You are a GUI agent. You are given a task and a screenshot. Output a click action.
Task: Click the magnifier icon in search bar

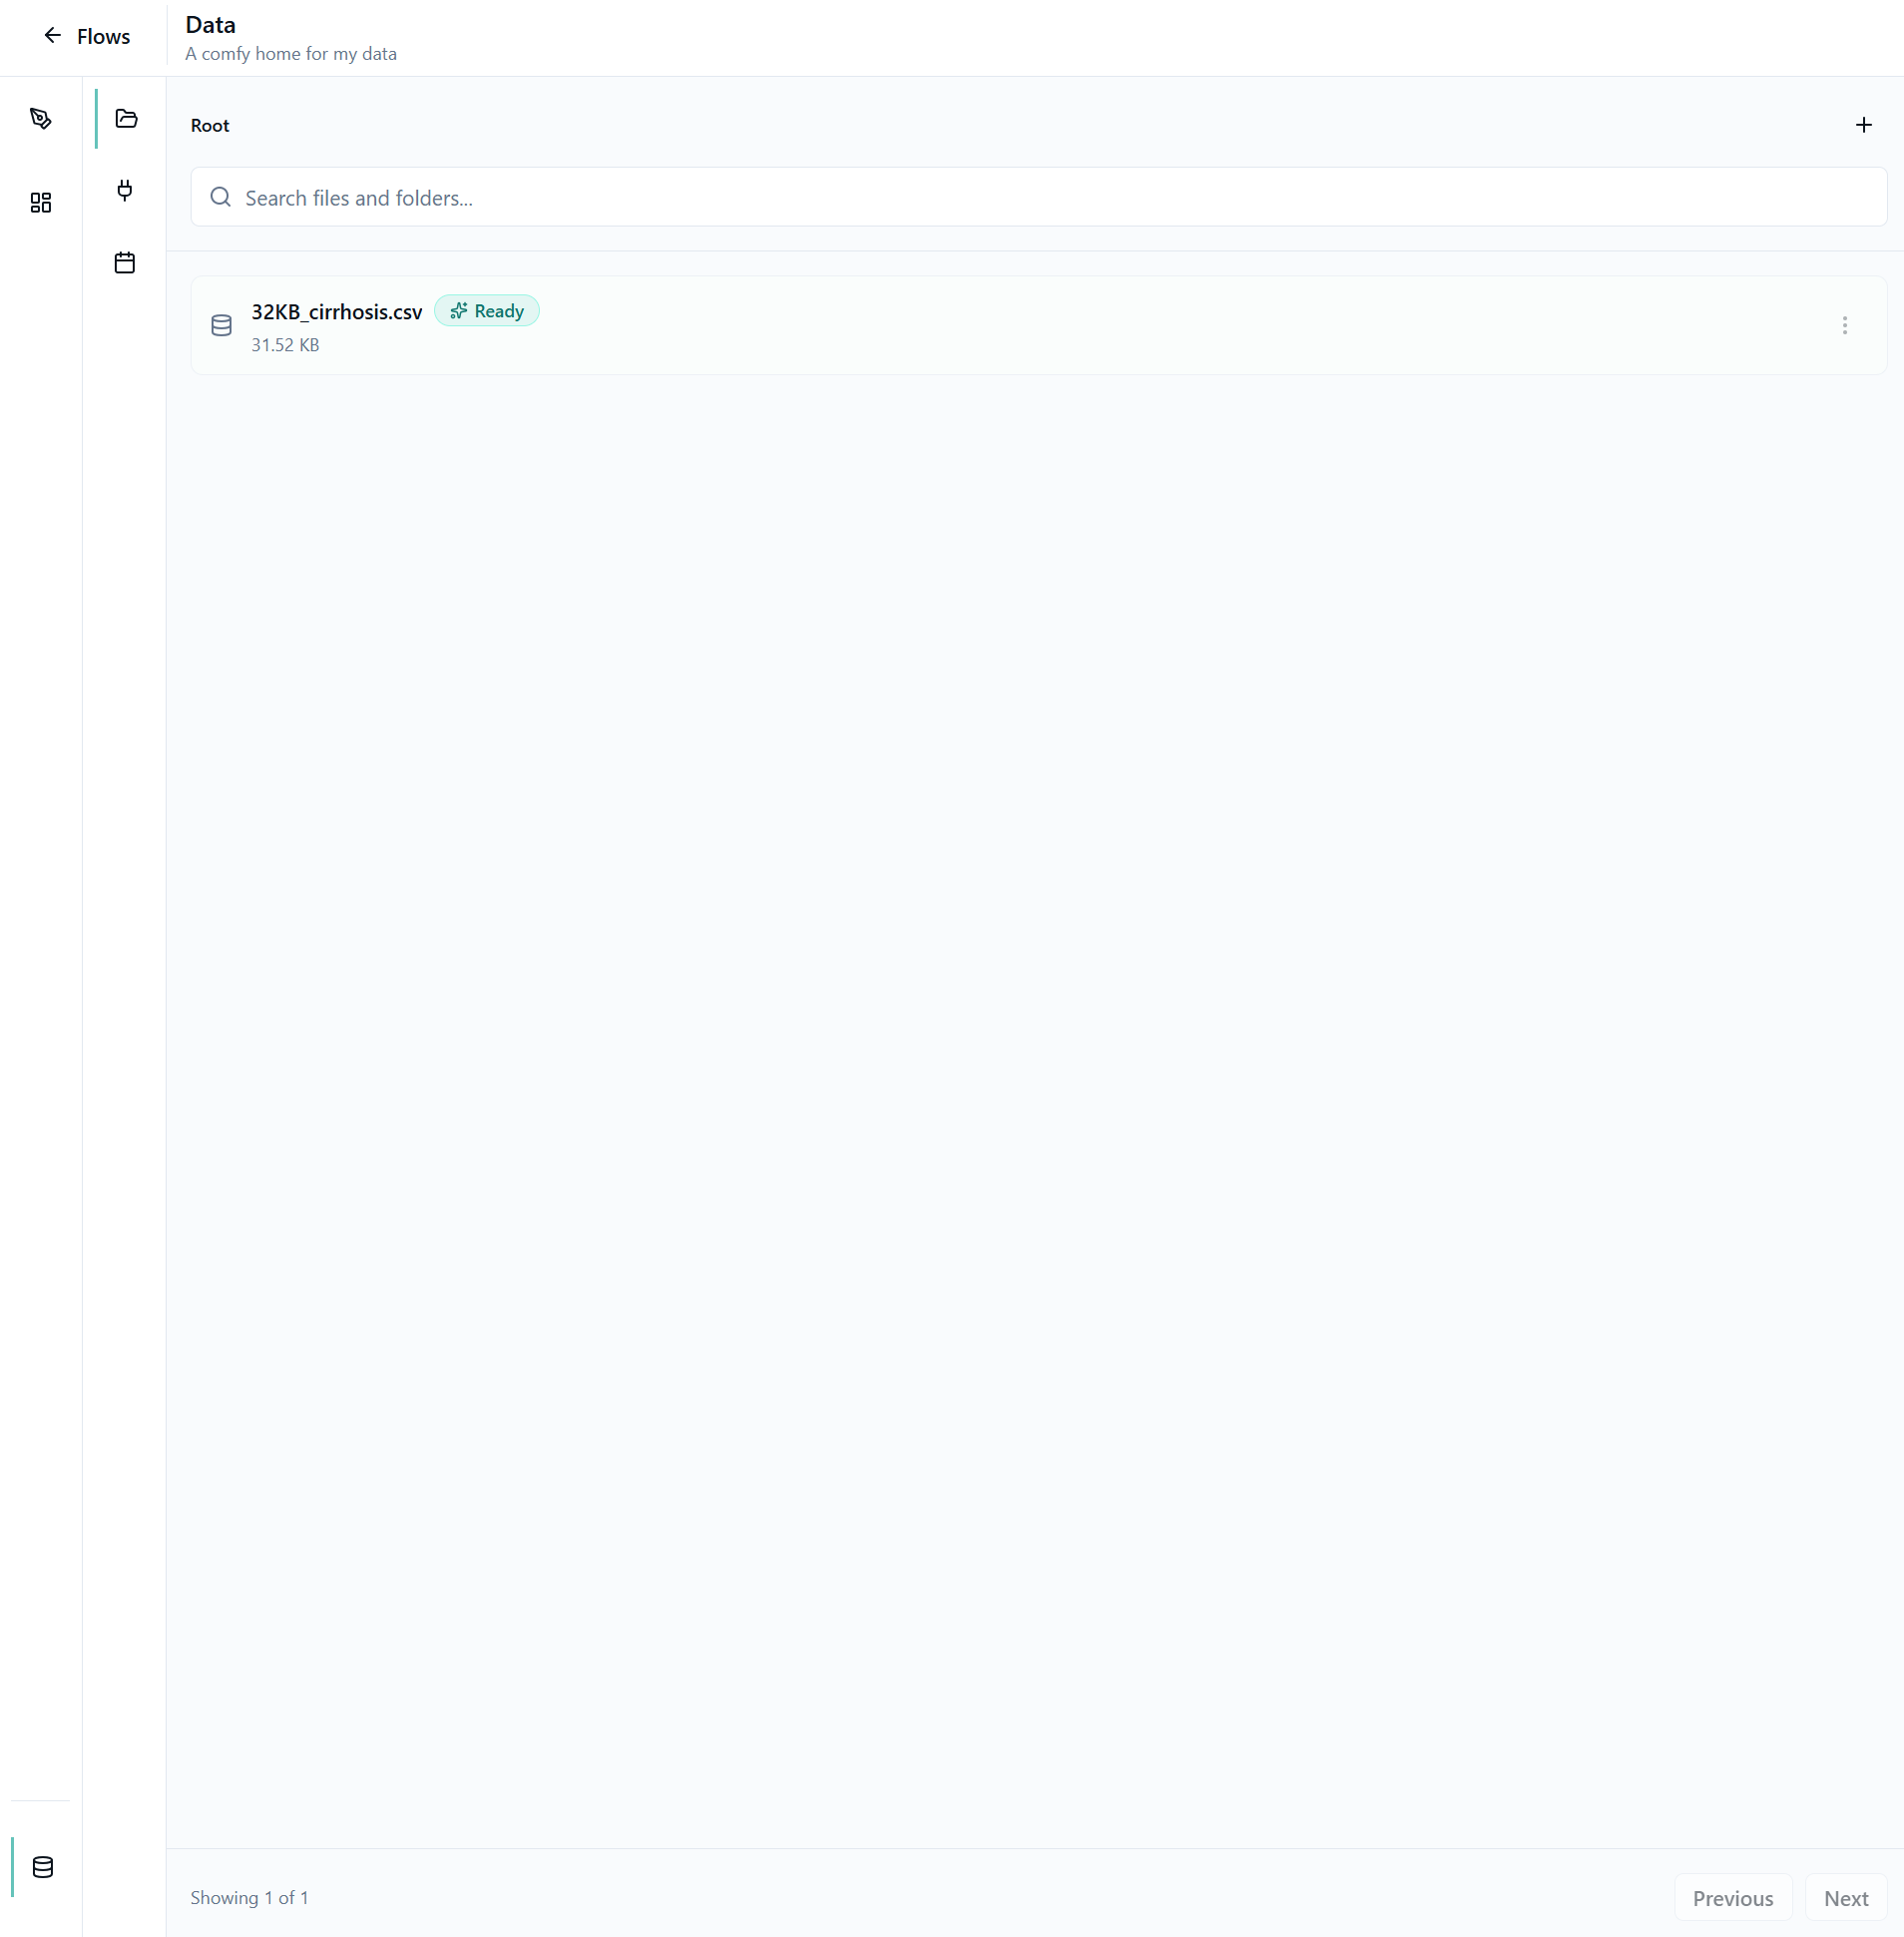tap(221, 198)
